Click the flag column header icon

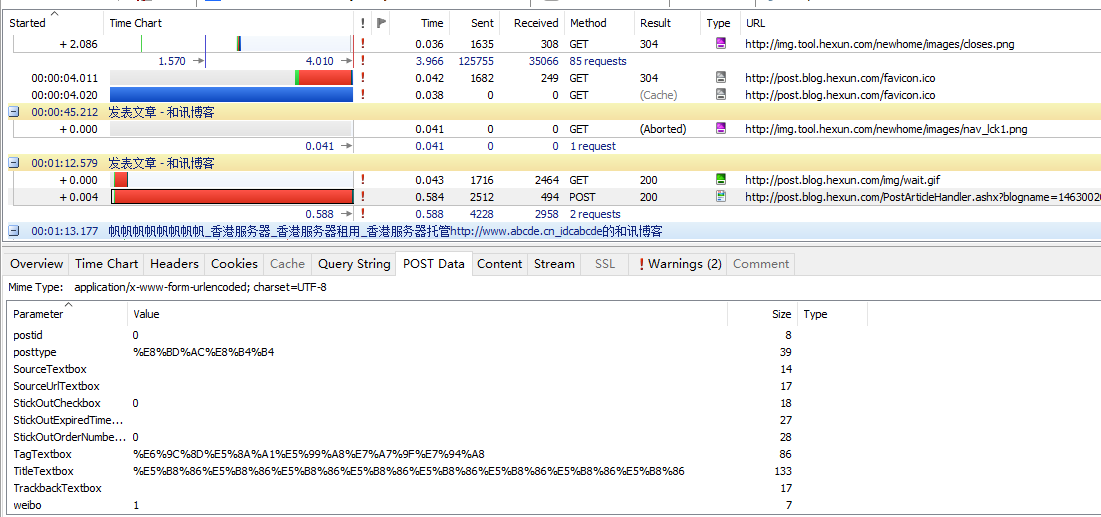(382, 23)
